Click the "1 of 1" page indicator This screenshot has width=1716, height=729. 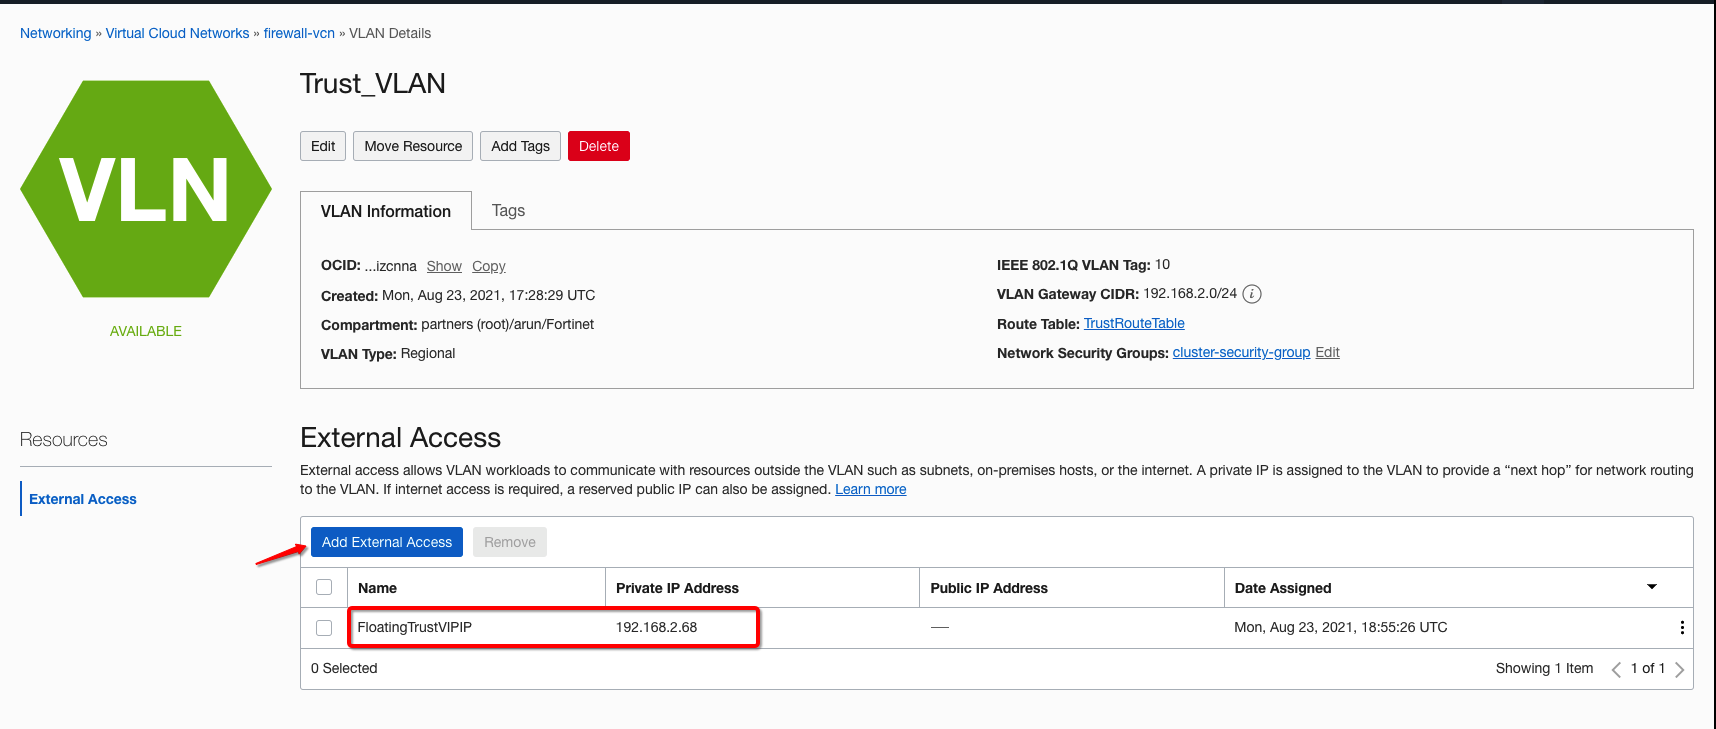click(x=1648, y=668)
